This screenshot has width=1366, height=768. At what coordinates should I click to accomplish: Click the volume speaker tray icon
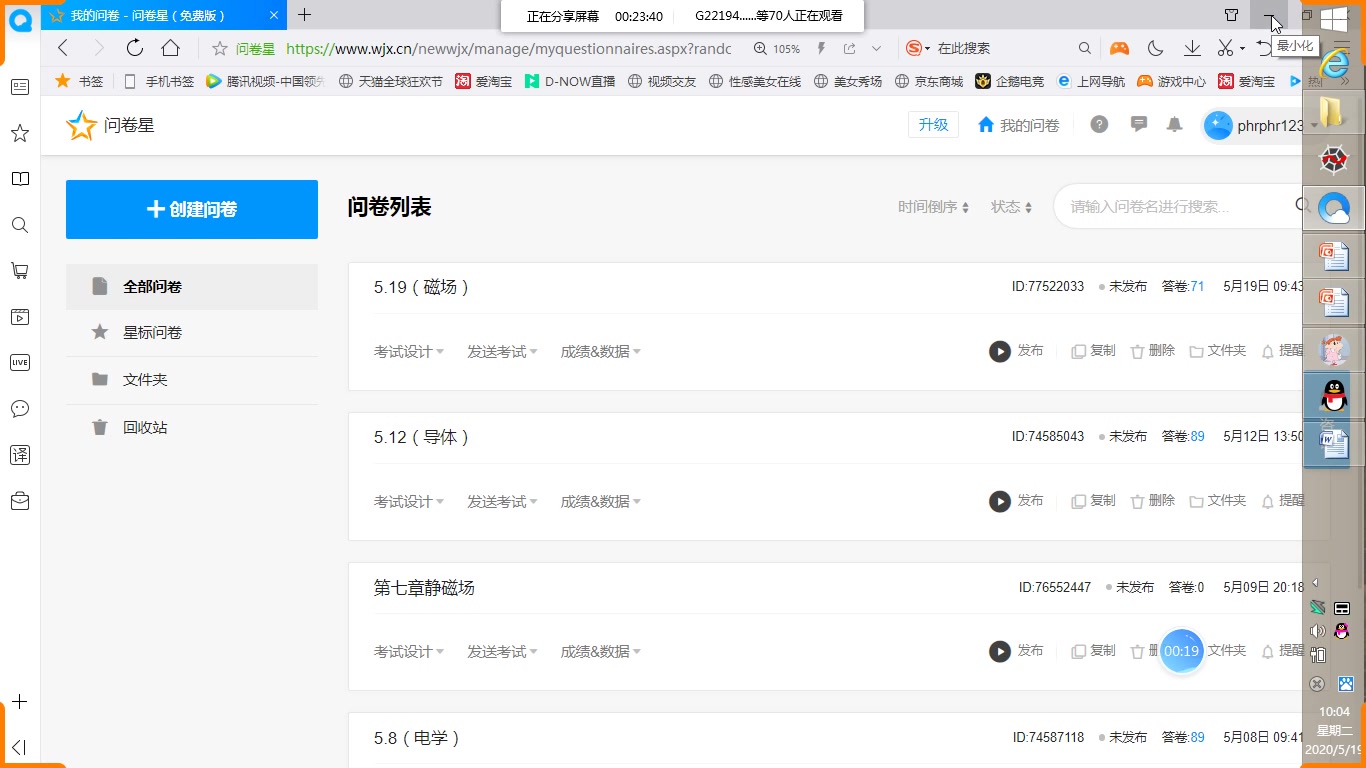tap(1318, 631)
